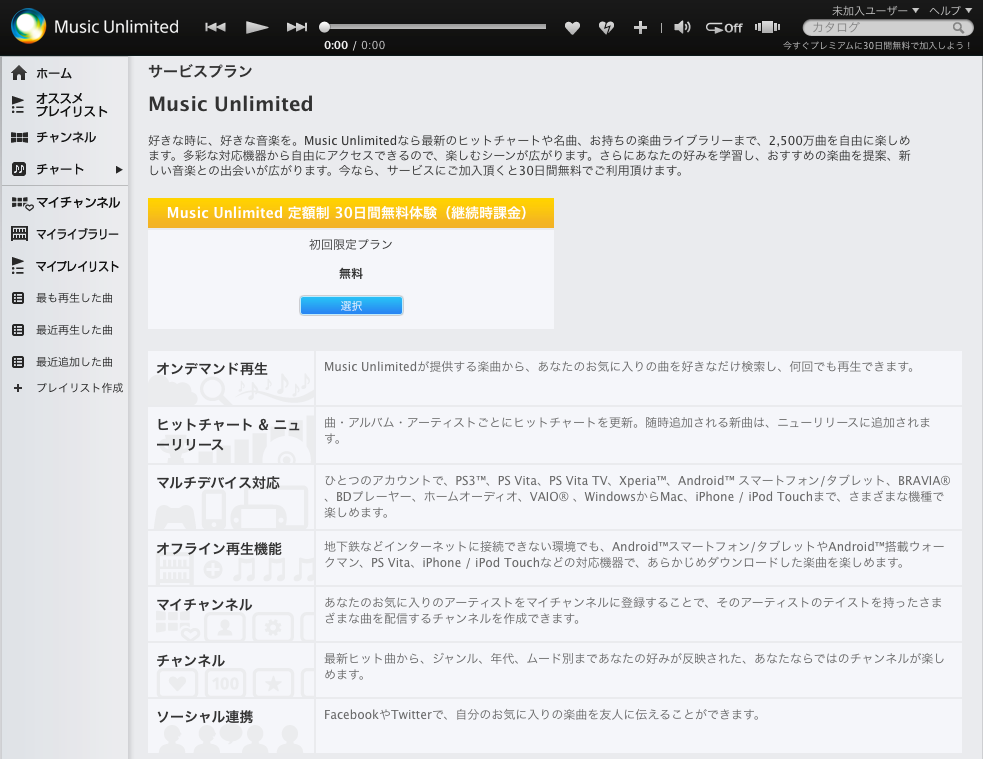
Task: Click the playback progress slider
Action: coord(433,27)
